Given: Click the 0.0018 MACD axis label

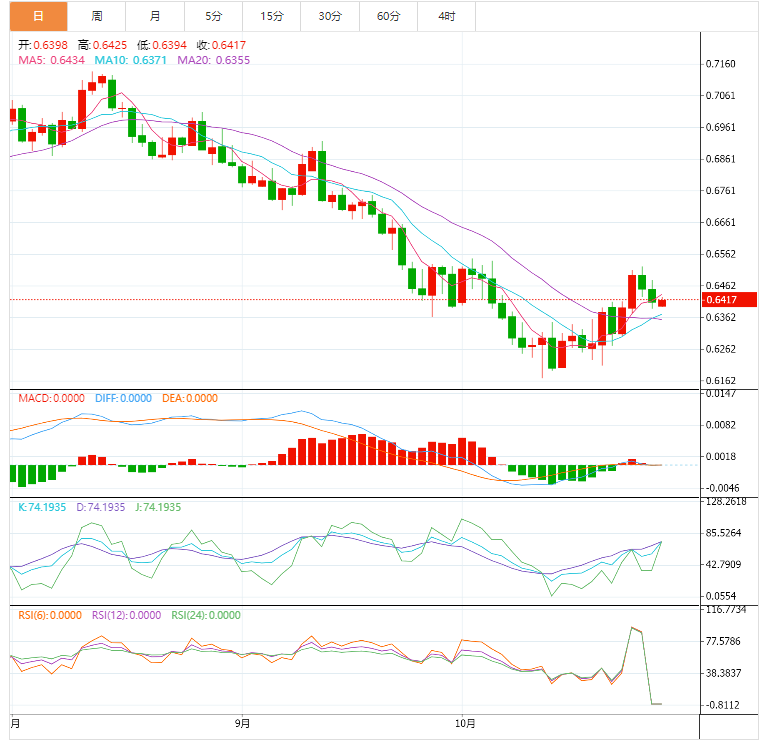Looking at the screenshot, I should pos(720,456).
